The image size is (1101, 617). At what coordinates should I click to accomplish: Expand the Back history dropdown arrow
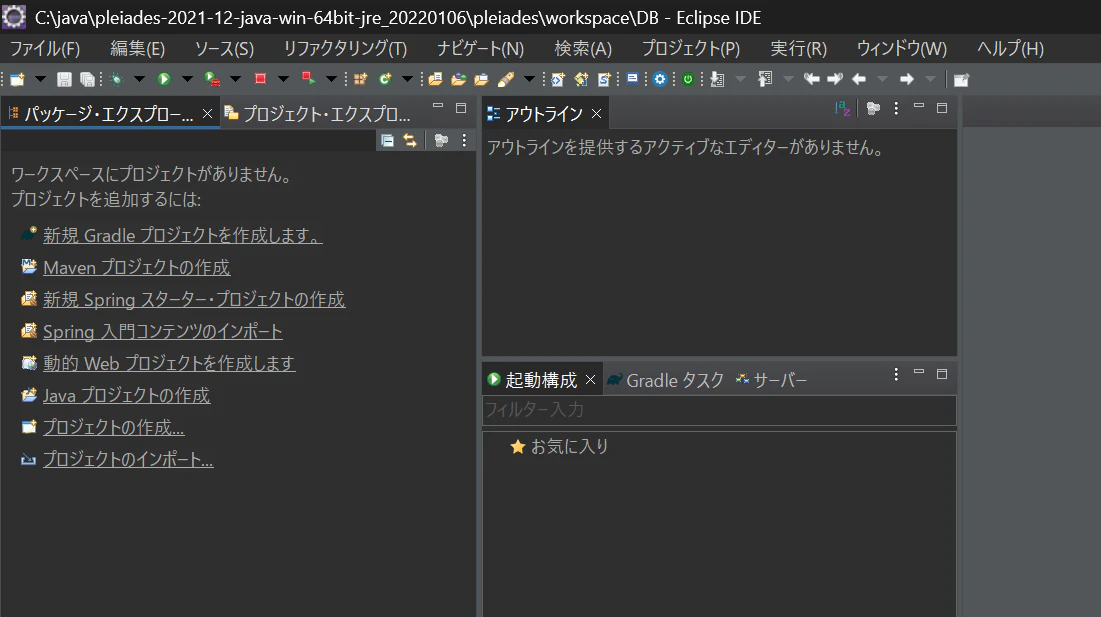(883, 79)
